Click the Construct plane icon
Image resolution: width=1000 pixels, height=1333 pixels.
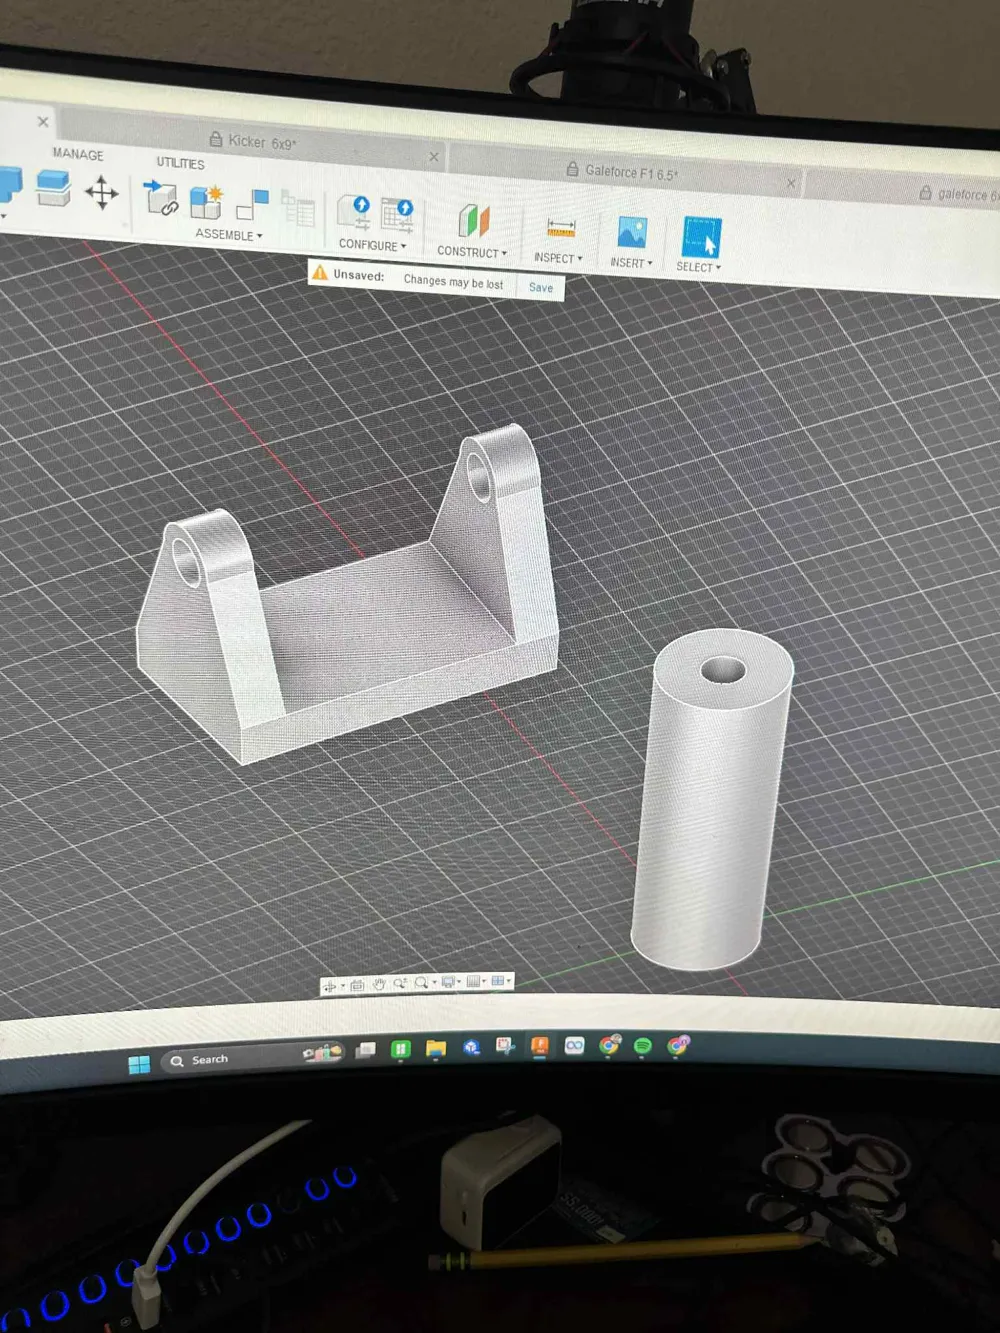[x=473, y=221]
